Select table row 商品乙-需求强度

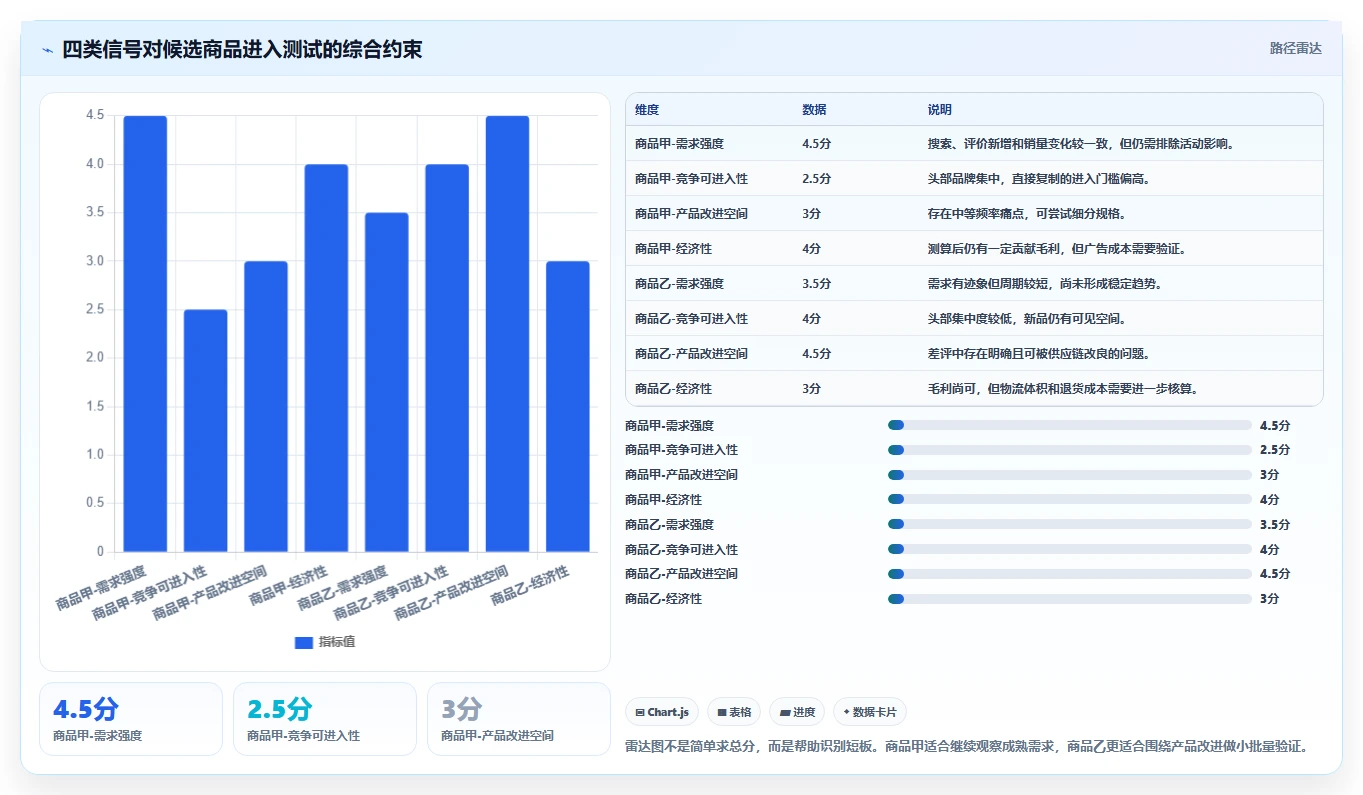(x=974, y=284)
